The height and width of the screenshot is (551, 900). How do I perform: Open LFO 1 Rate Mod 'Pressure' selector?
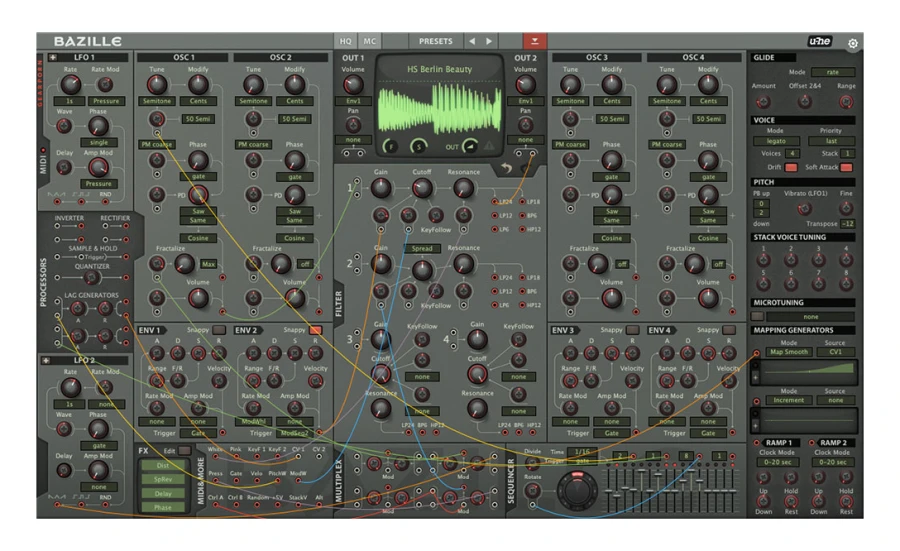click(x=106, y=101)
